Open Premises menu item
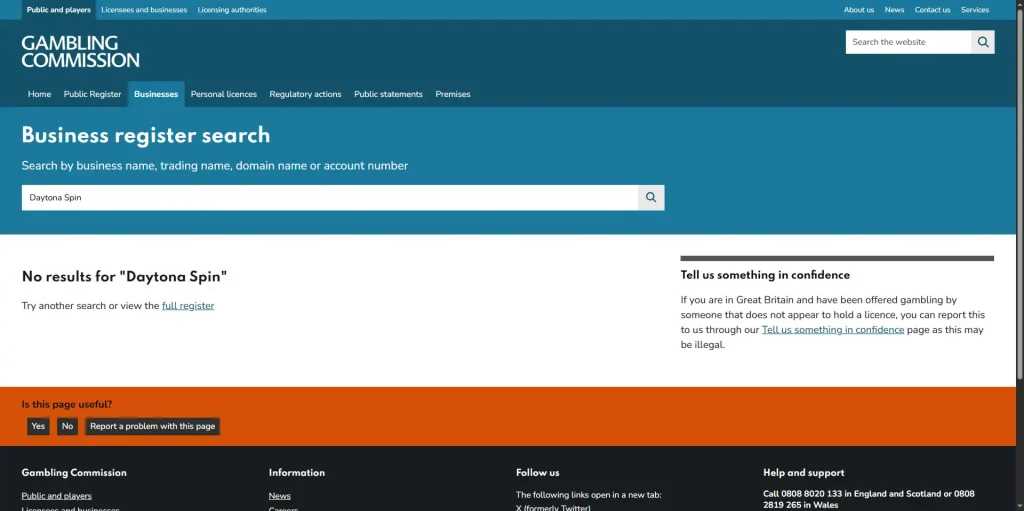Viewport: 1024px width, 511px height. [x=453, y=94]
